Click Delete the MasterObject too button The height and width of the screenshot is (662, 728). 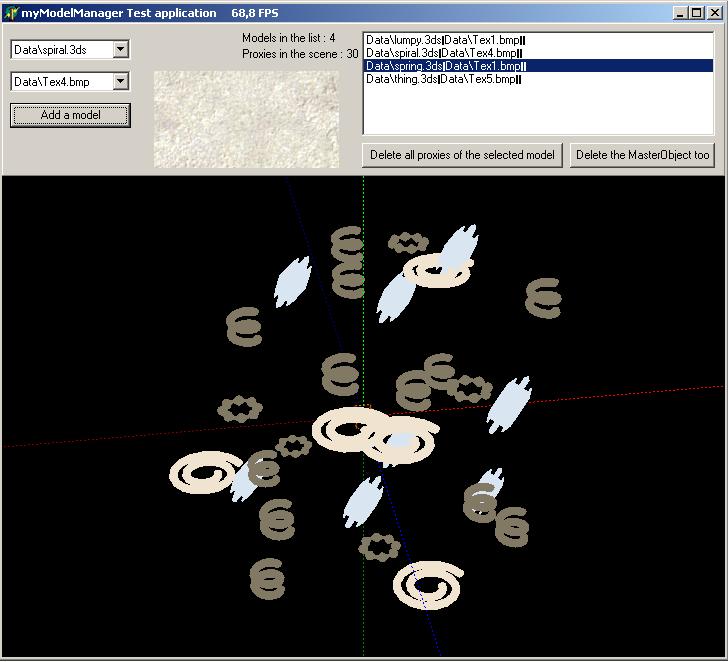[x=642, y=155]
